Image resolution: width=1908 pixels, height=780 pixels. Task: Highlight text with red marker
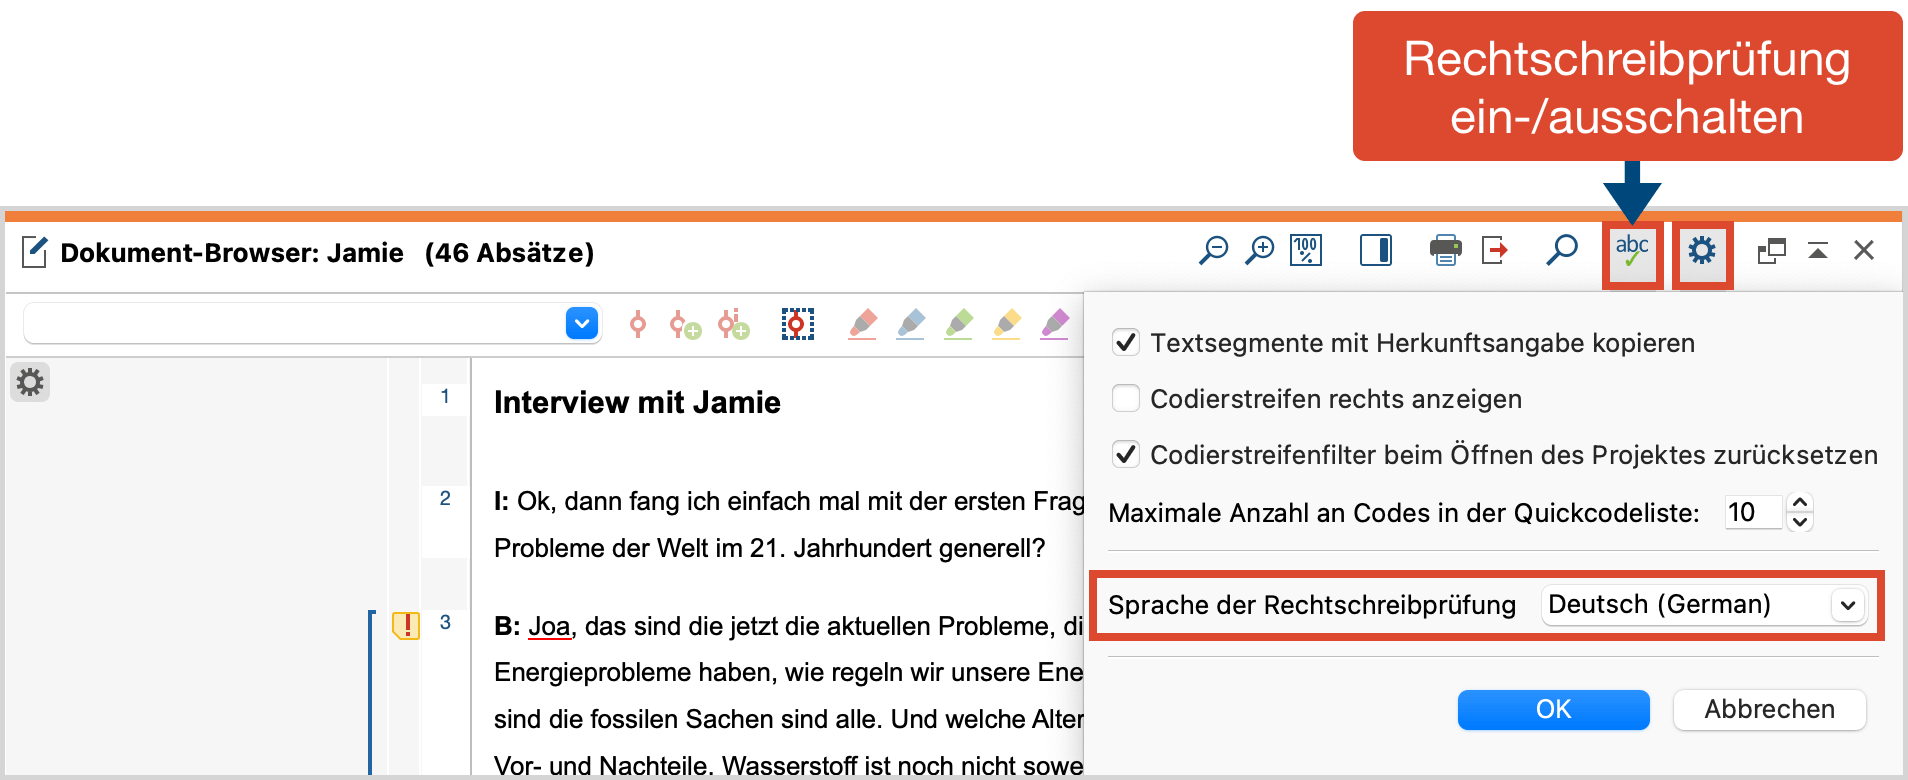click(x=862, y=324)
